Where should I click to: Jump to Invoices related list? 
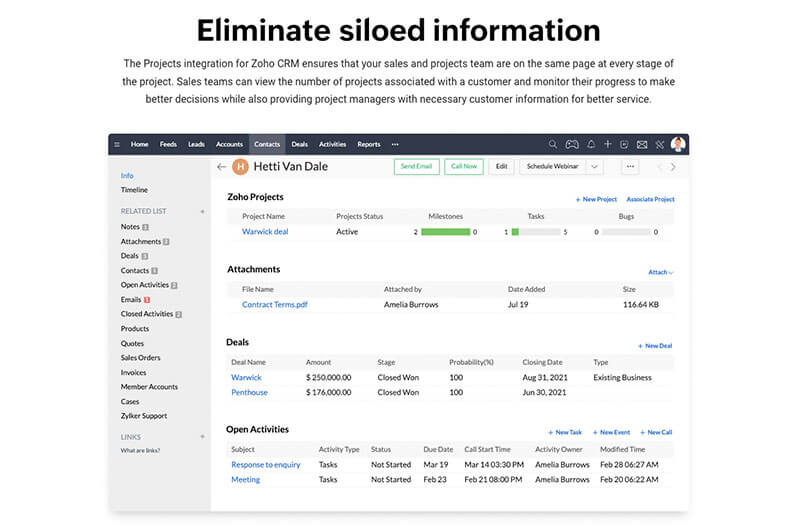133,372
